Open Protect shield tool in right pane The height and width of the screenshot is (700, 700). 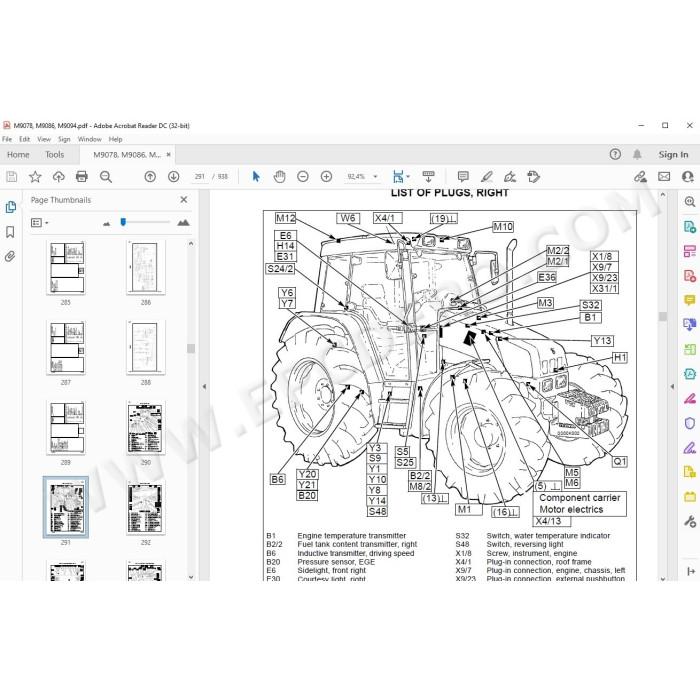[690, 423]
